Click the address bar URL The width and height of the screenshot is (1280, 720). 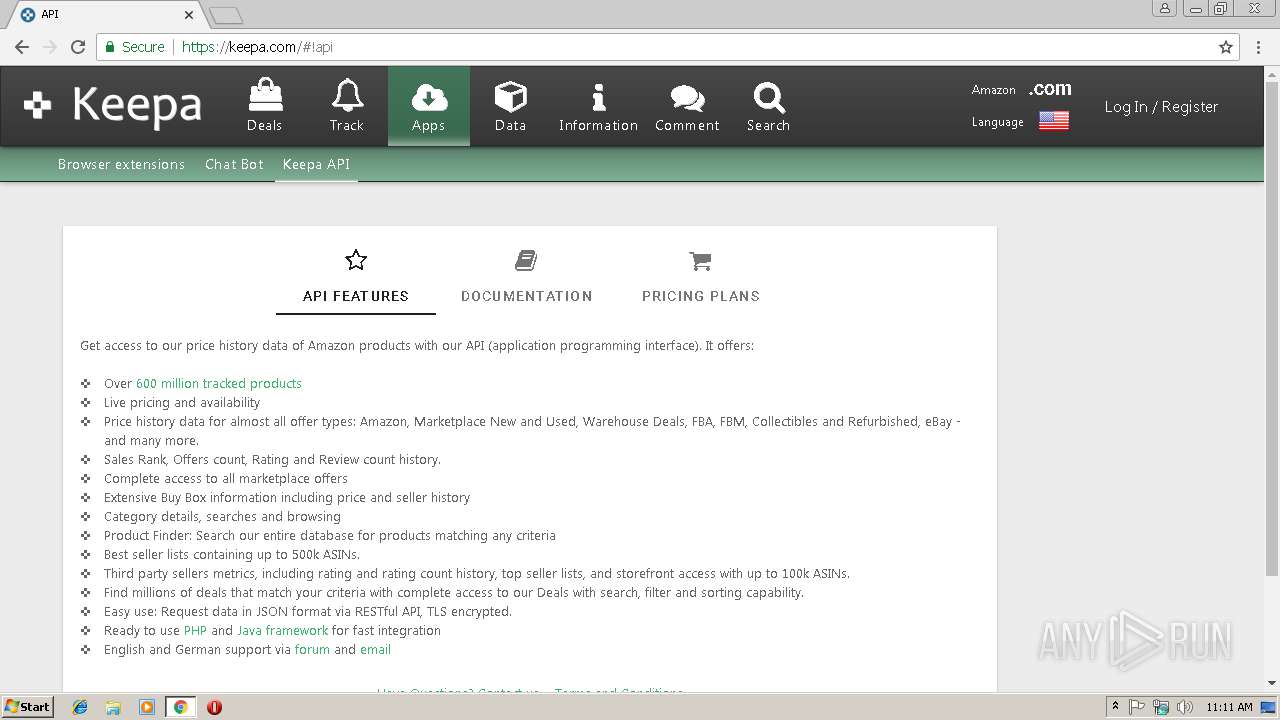[x=257, y=47]
